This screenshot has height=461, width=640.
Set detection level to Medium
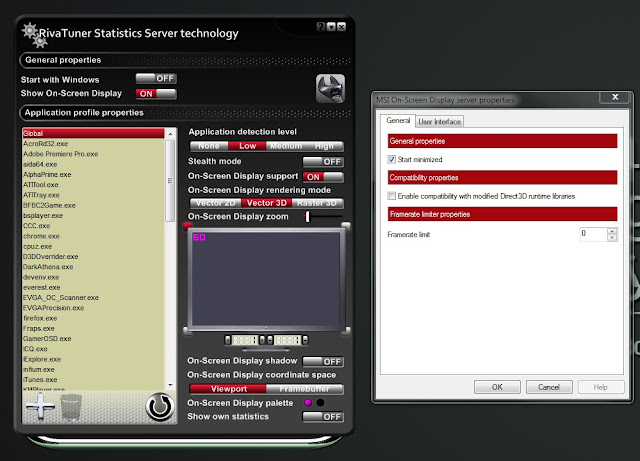click(286, 146)
